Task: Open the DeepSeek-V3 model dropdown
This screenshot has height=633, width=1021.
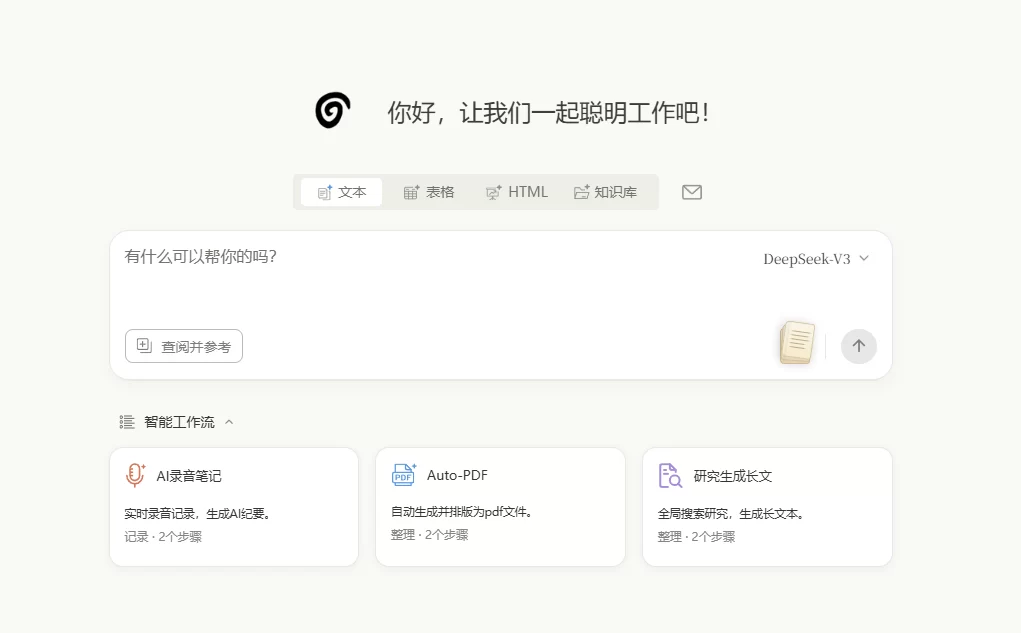Action: click(816, 259)
